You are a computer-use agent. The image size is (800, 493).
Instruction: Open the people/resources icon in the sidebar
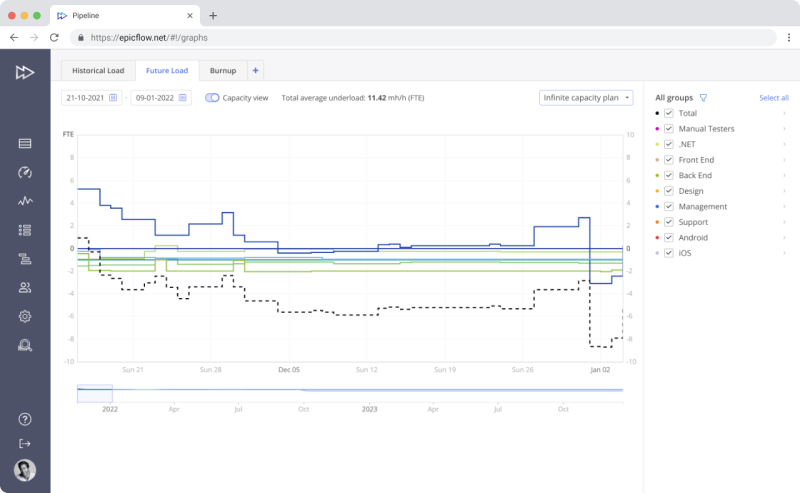click(x=25, y=288)
